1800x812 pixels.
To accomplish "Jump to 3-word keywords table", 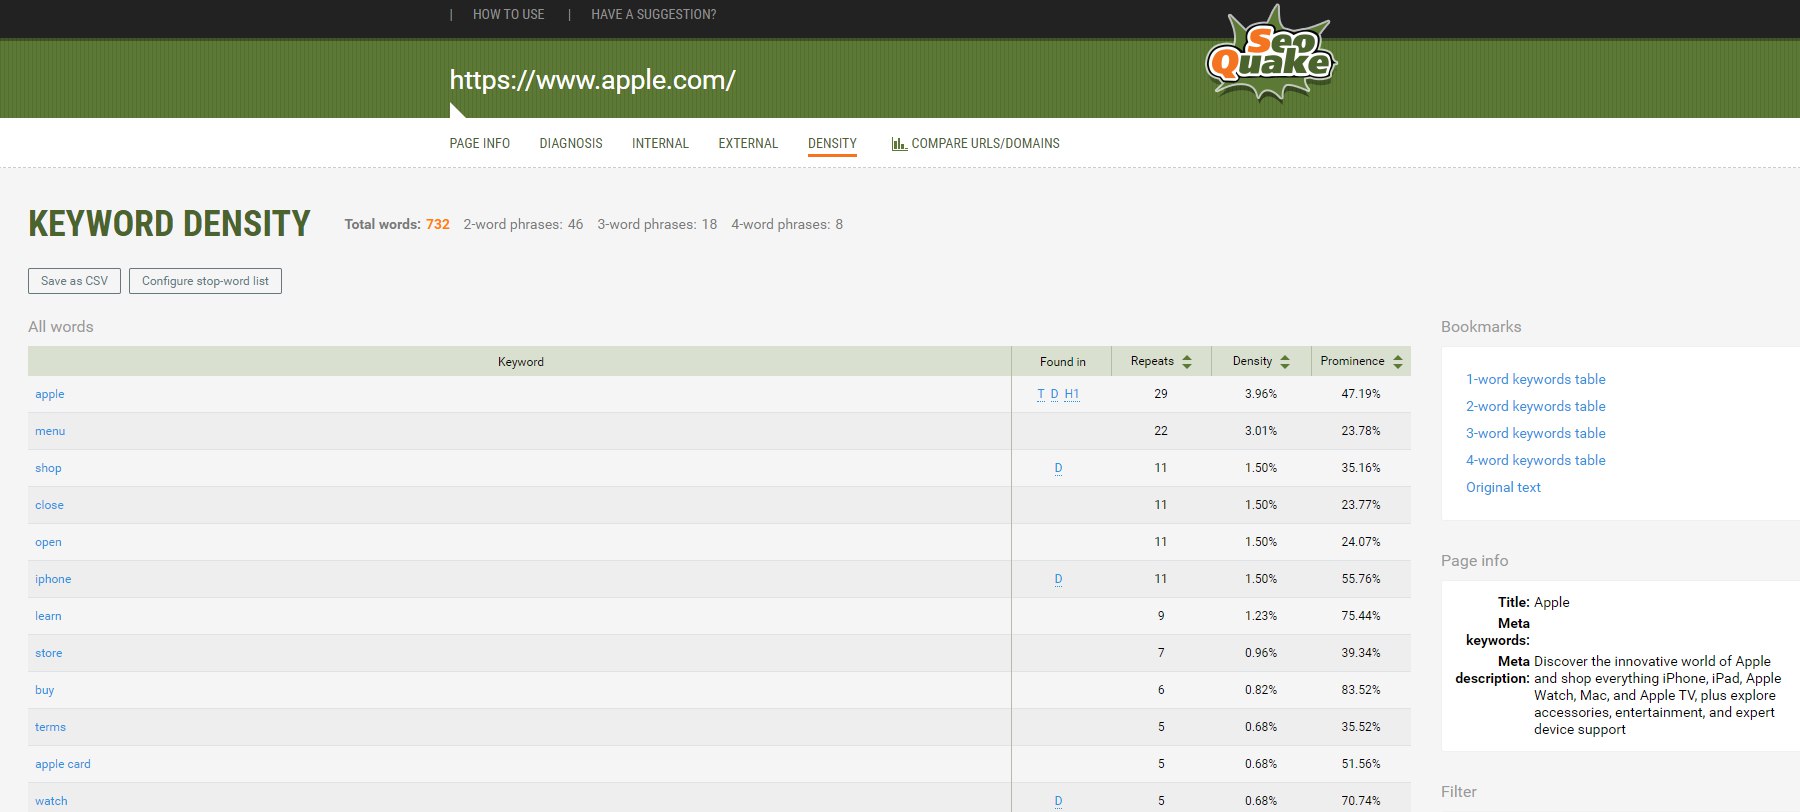I will coord(1536,433).
